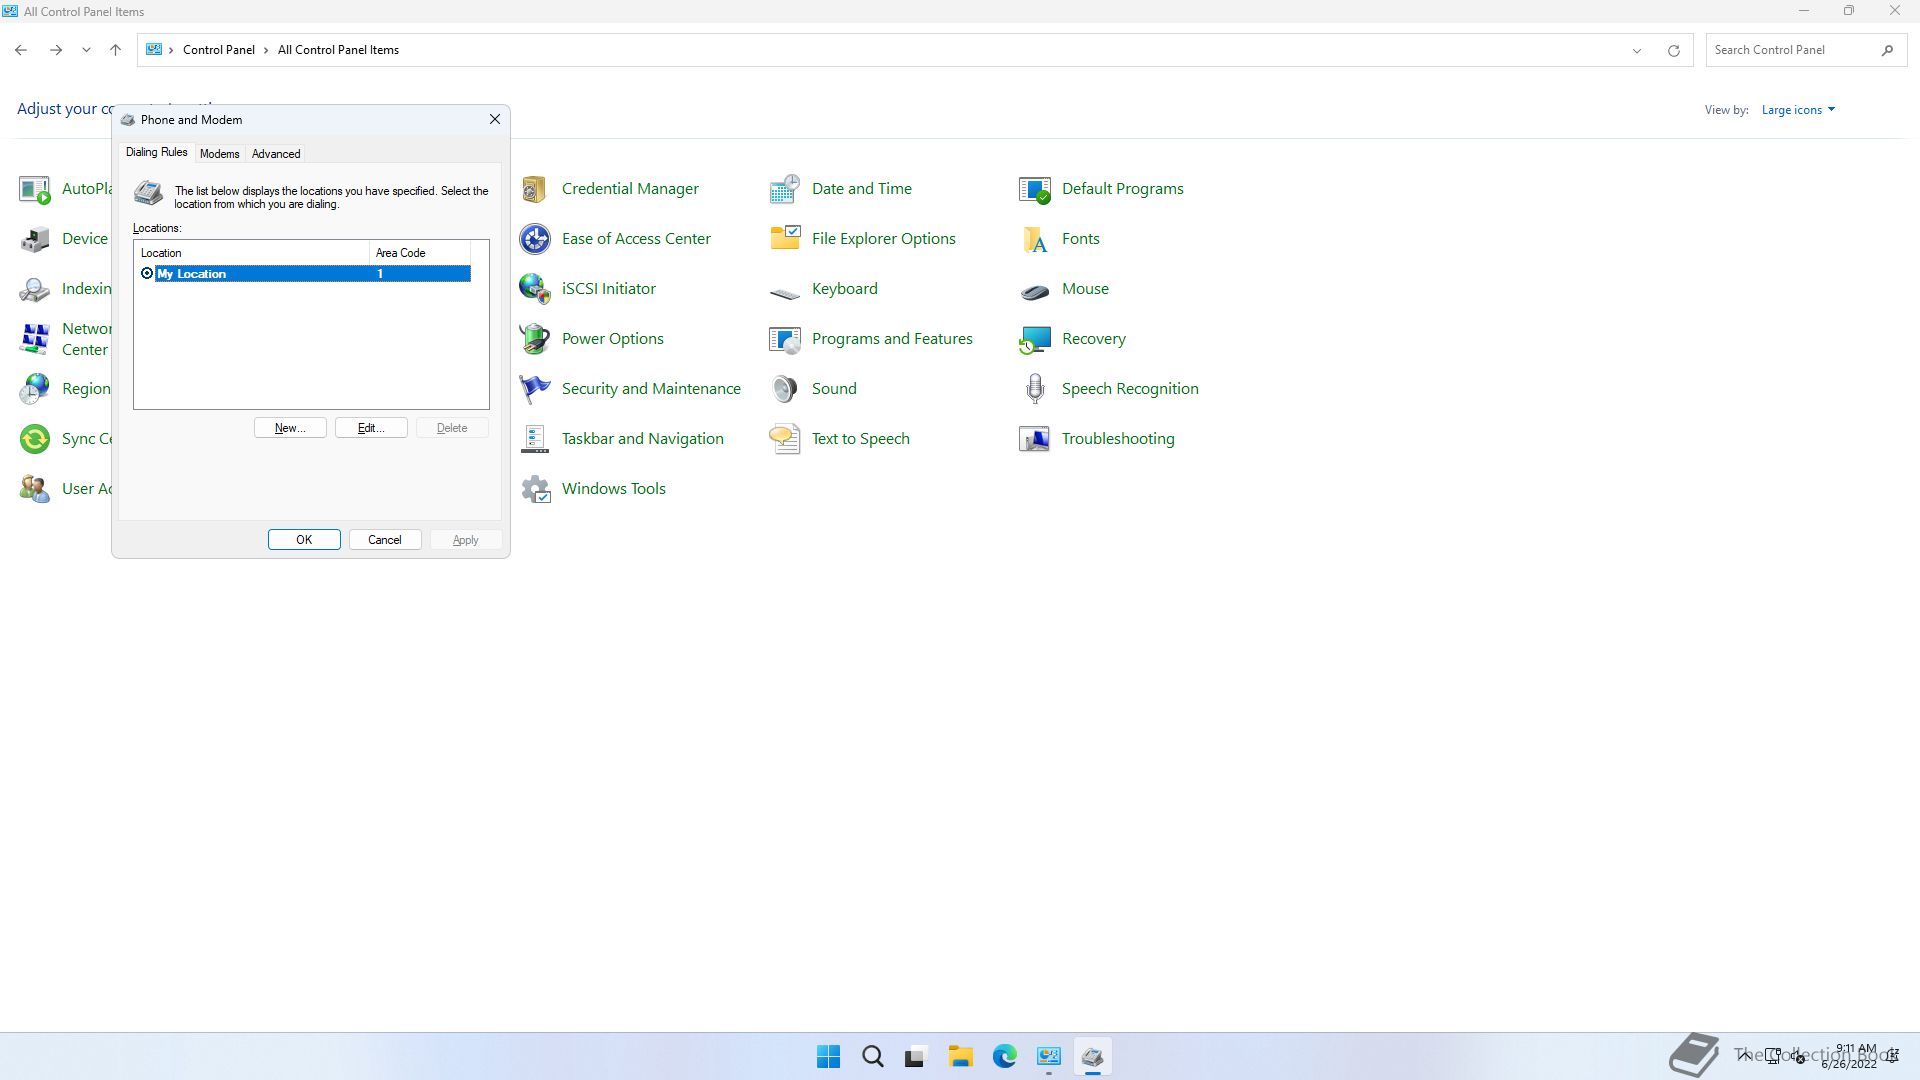Open the recent locations dropdown arrow
The height and width of the screenshot is (1080, 1920).
86,50
